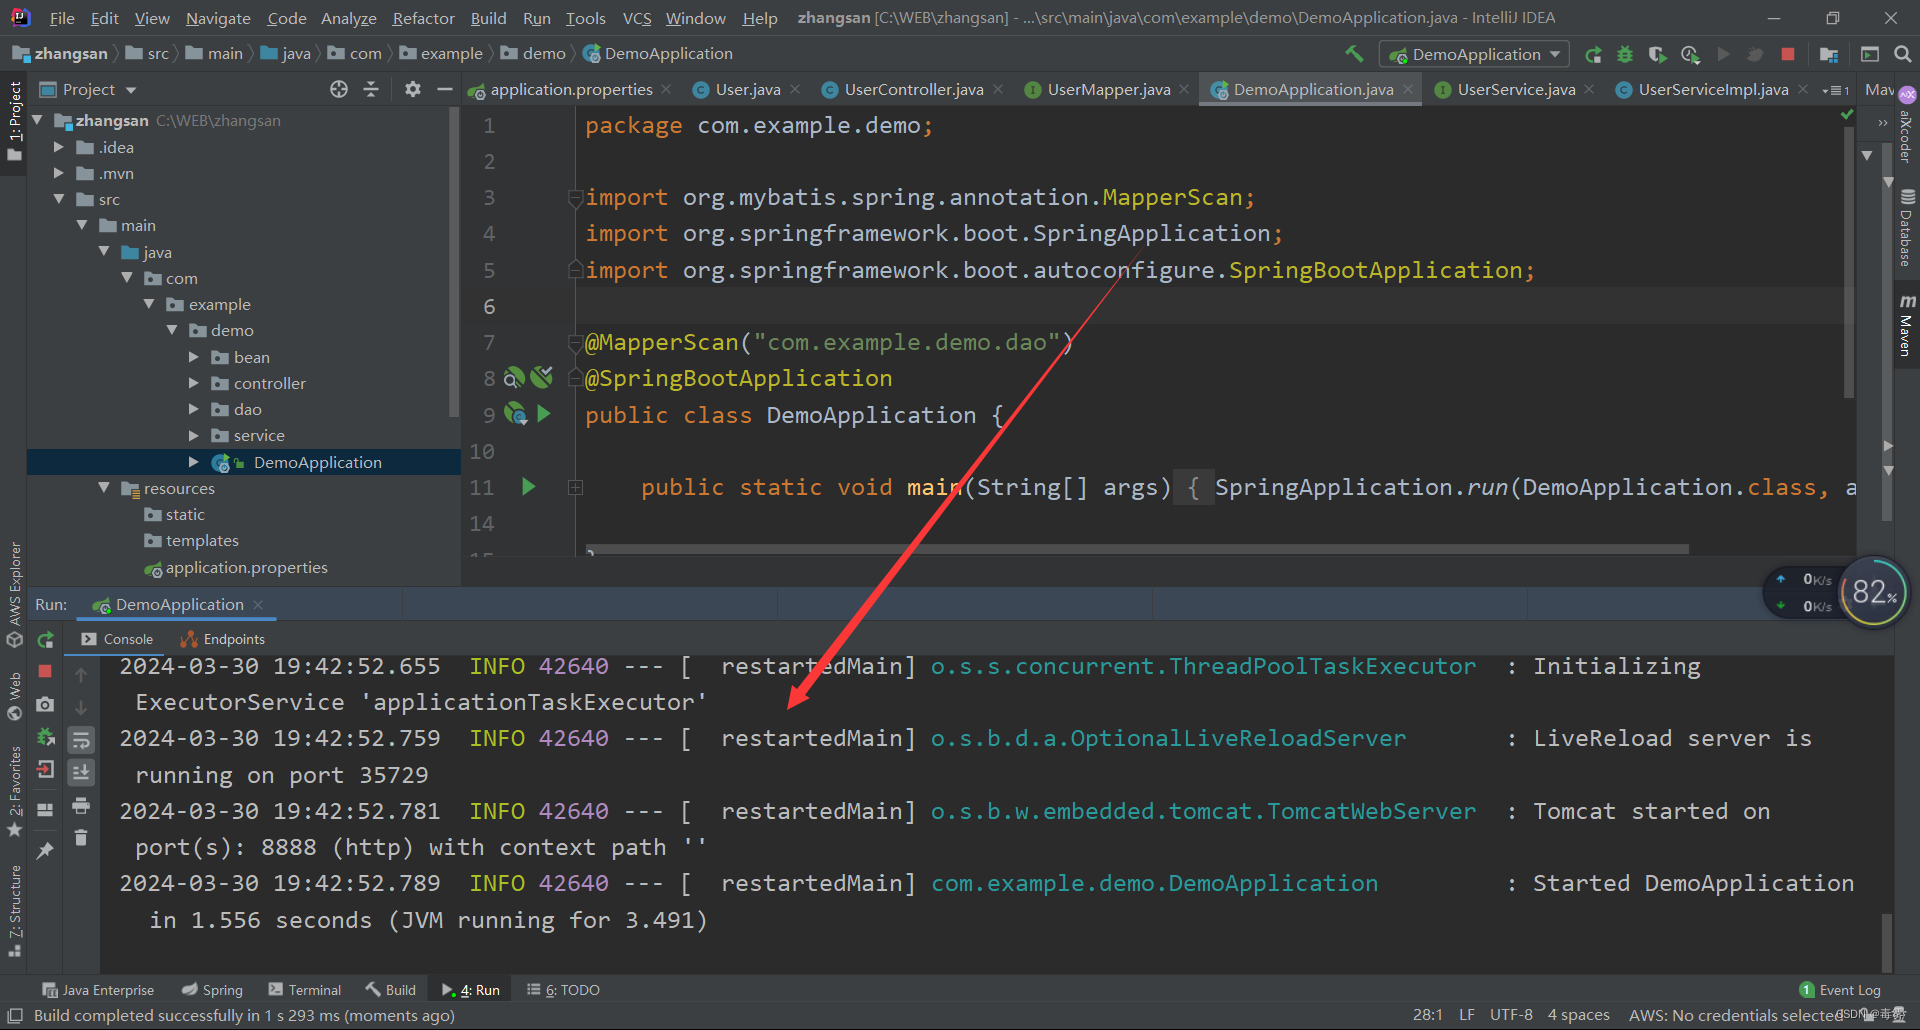
Task: Attach debugger to process icon
Action: click(x=45, y=737)
